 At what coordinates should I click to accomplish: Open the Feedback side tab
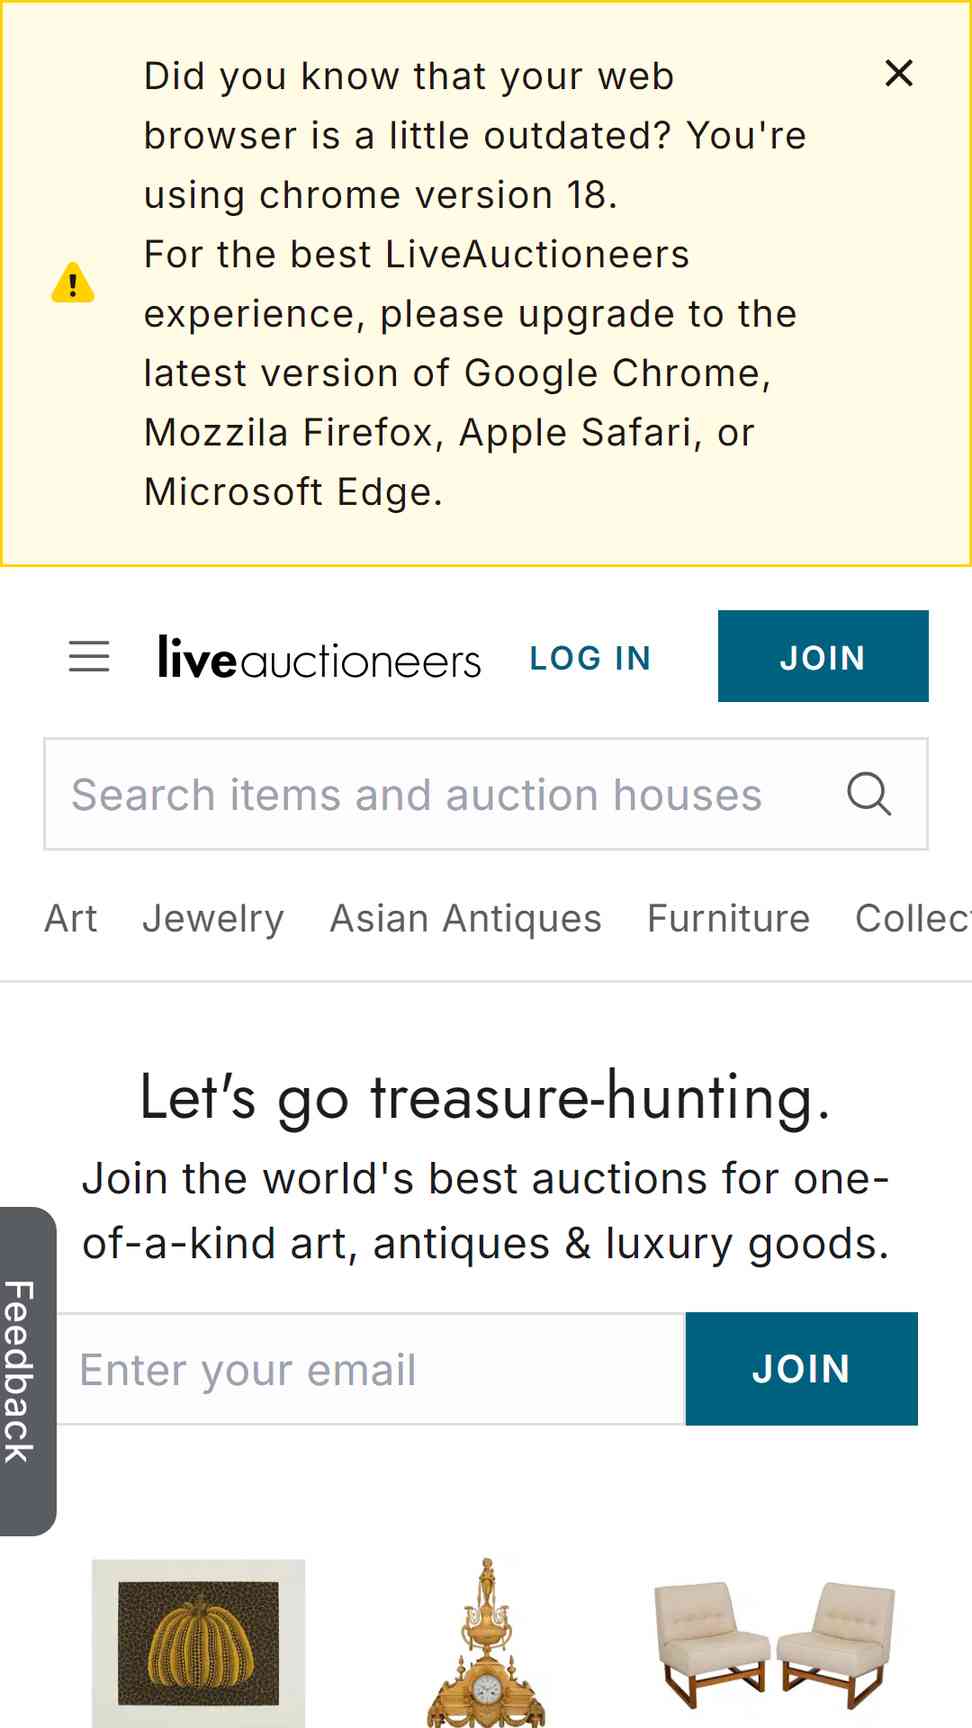tap(26, 1371)
